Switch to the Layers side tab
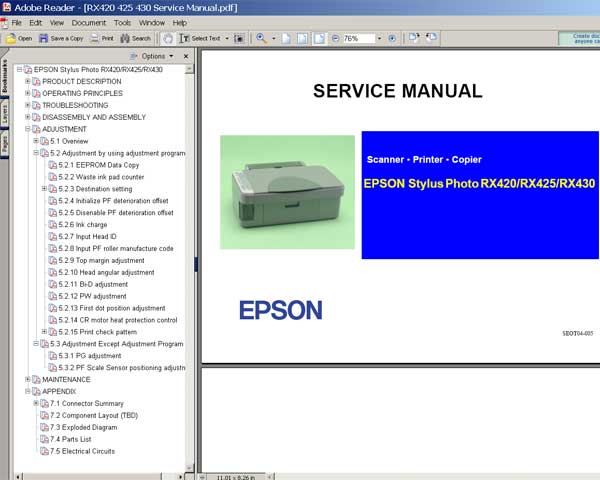600x480 pixels. point(4,114)
